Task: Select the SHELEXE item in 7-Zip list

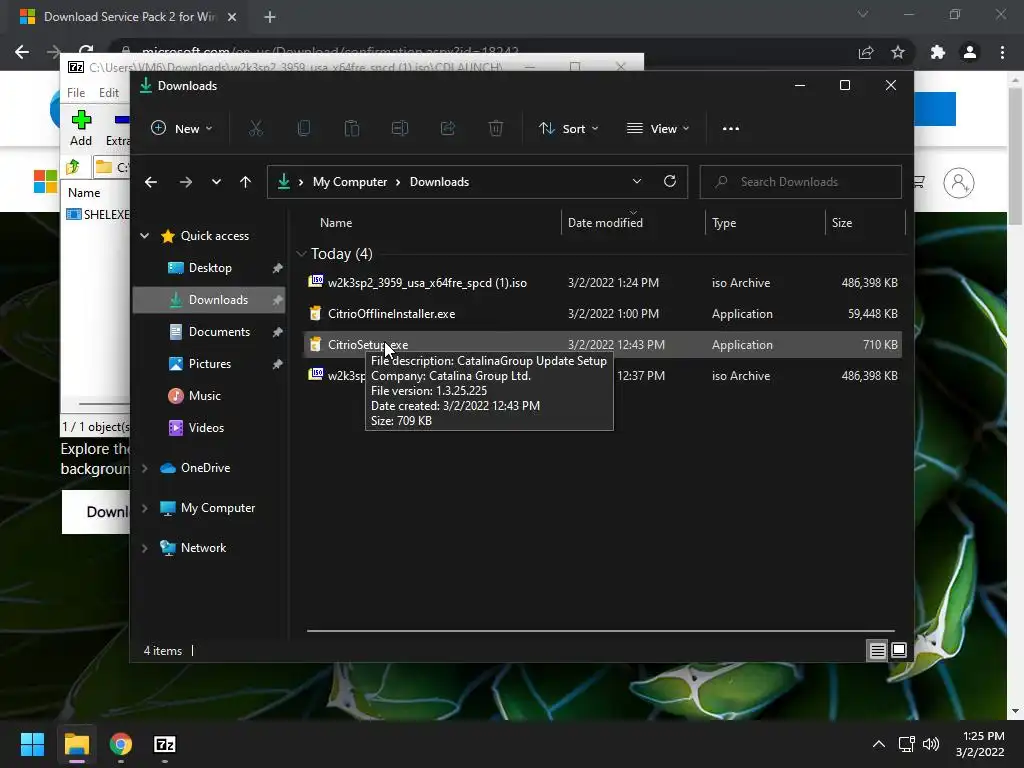Action: click(x=98, y=214)
